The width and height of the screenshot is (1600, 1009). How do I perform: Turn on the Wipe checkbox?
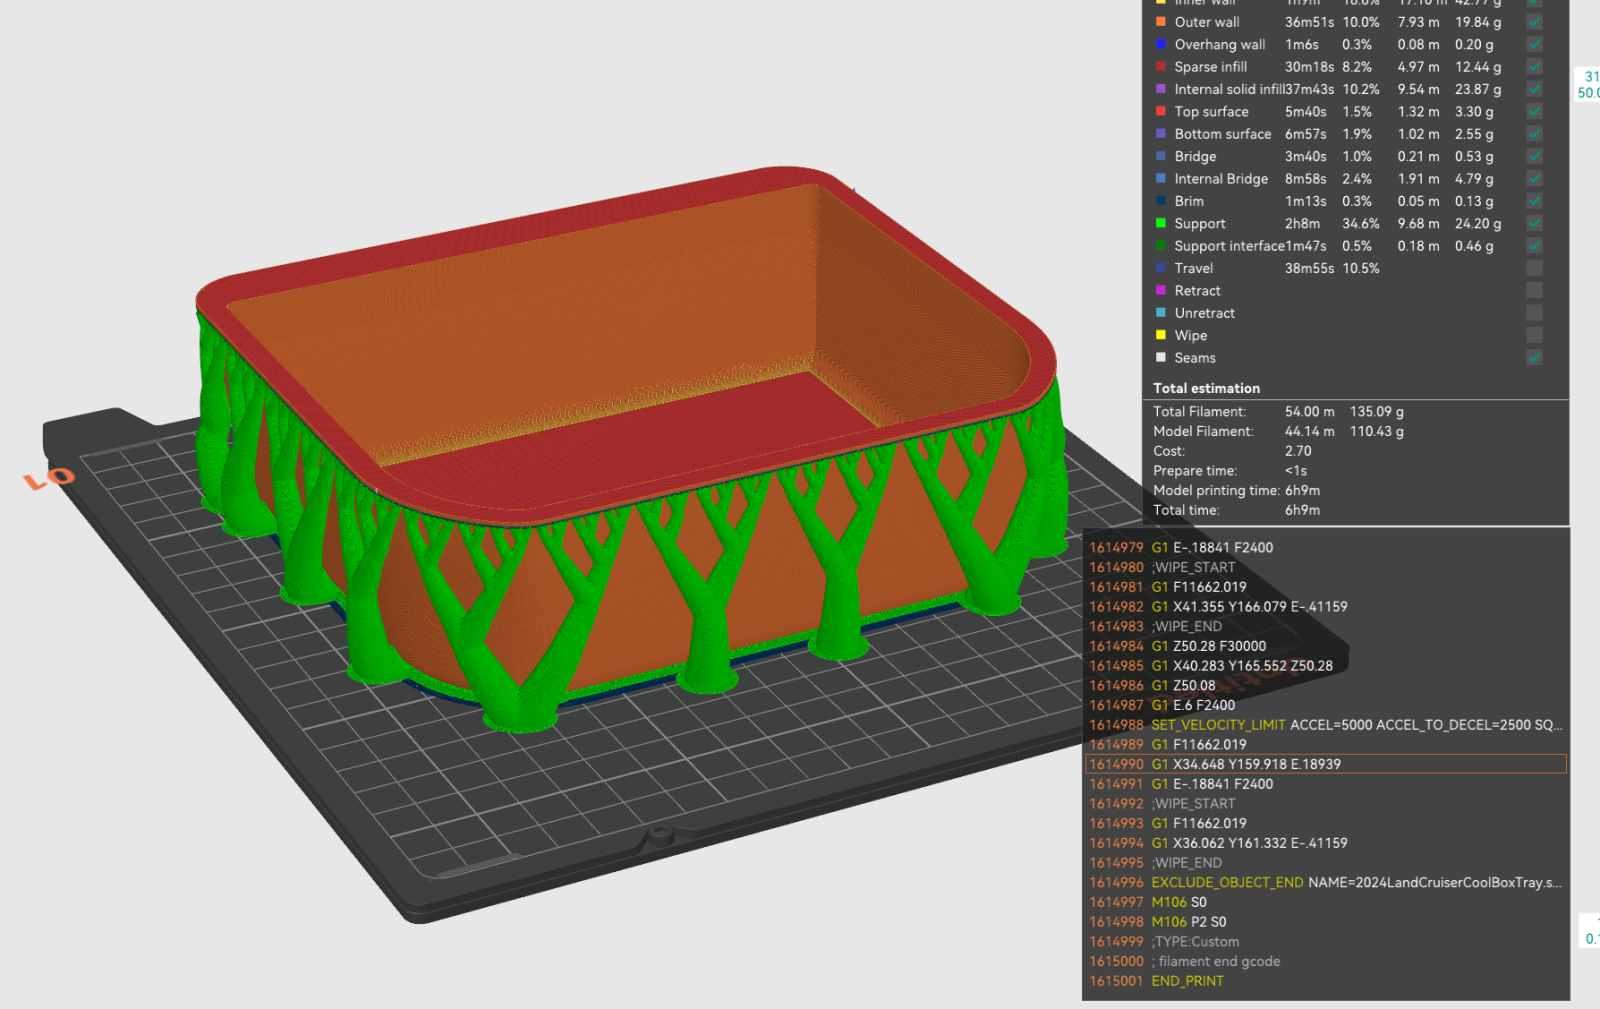pyautogui.click(x=1534, y=335)
